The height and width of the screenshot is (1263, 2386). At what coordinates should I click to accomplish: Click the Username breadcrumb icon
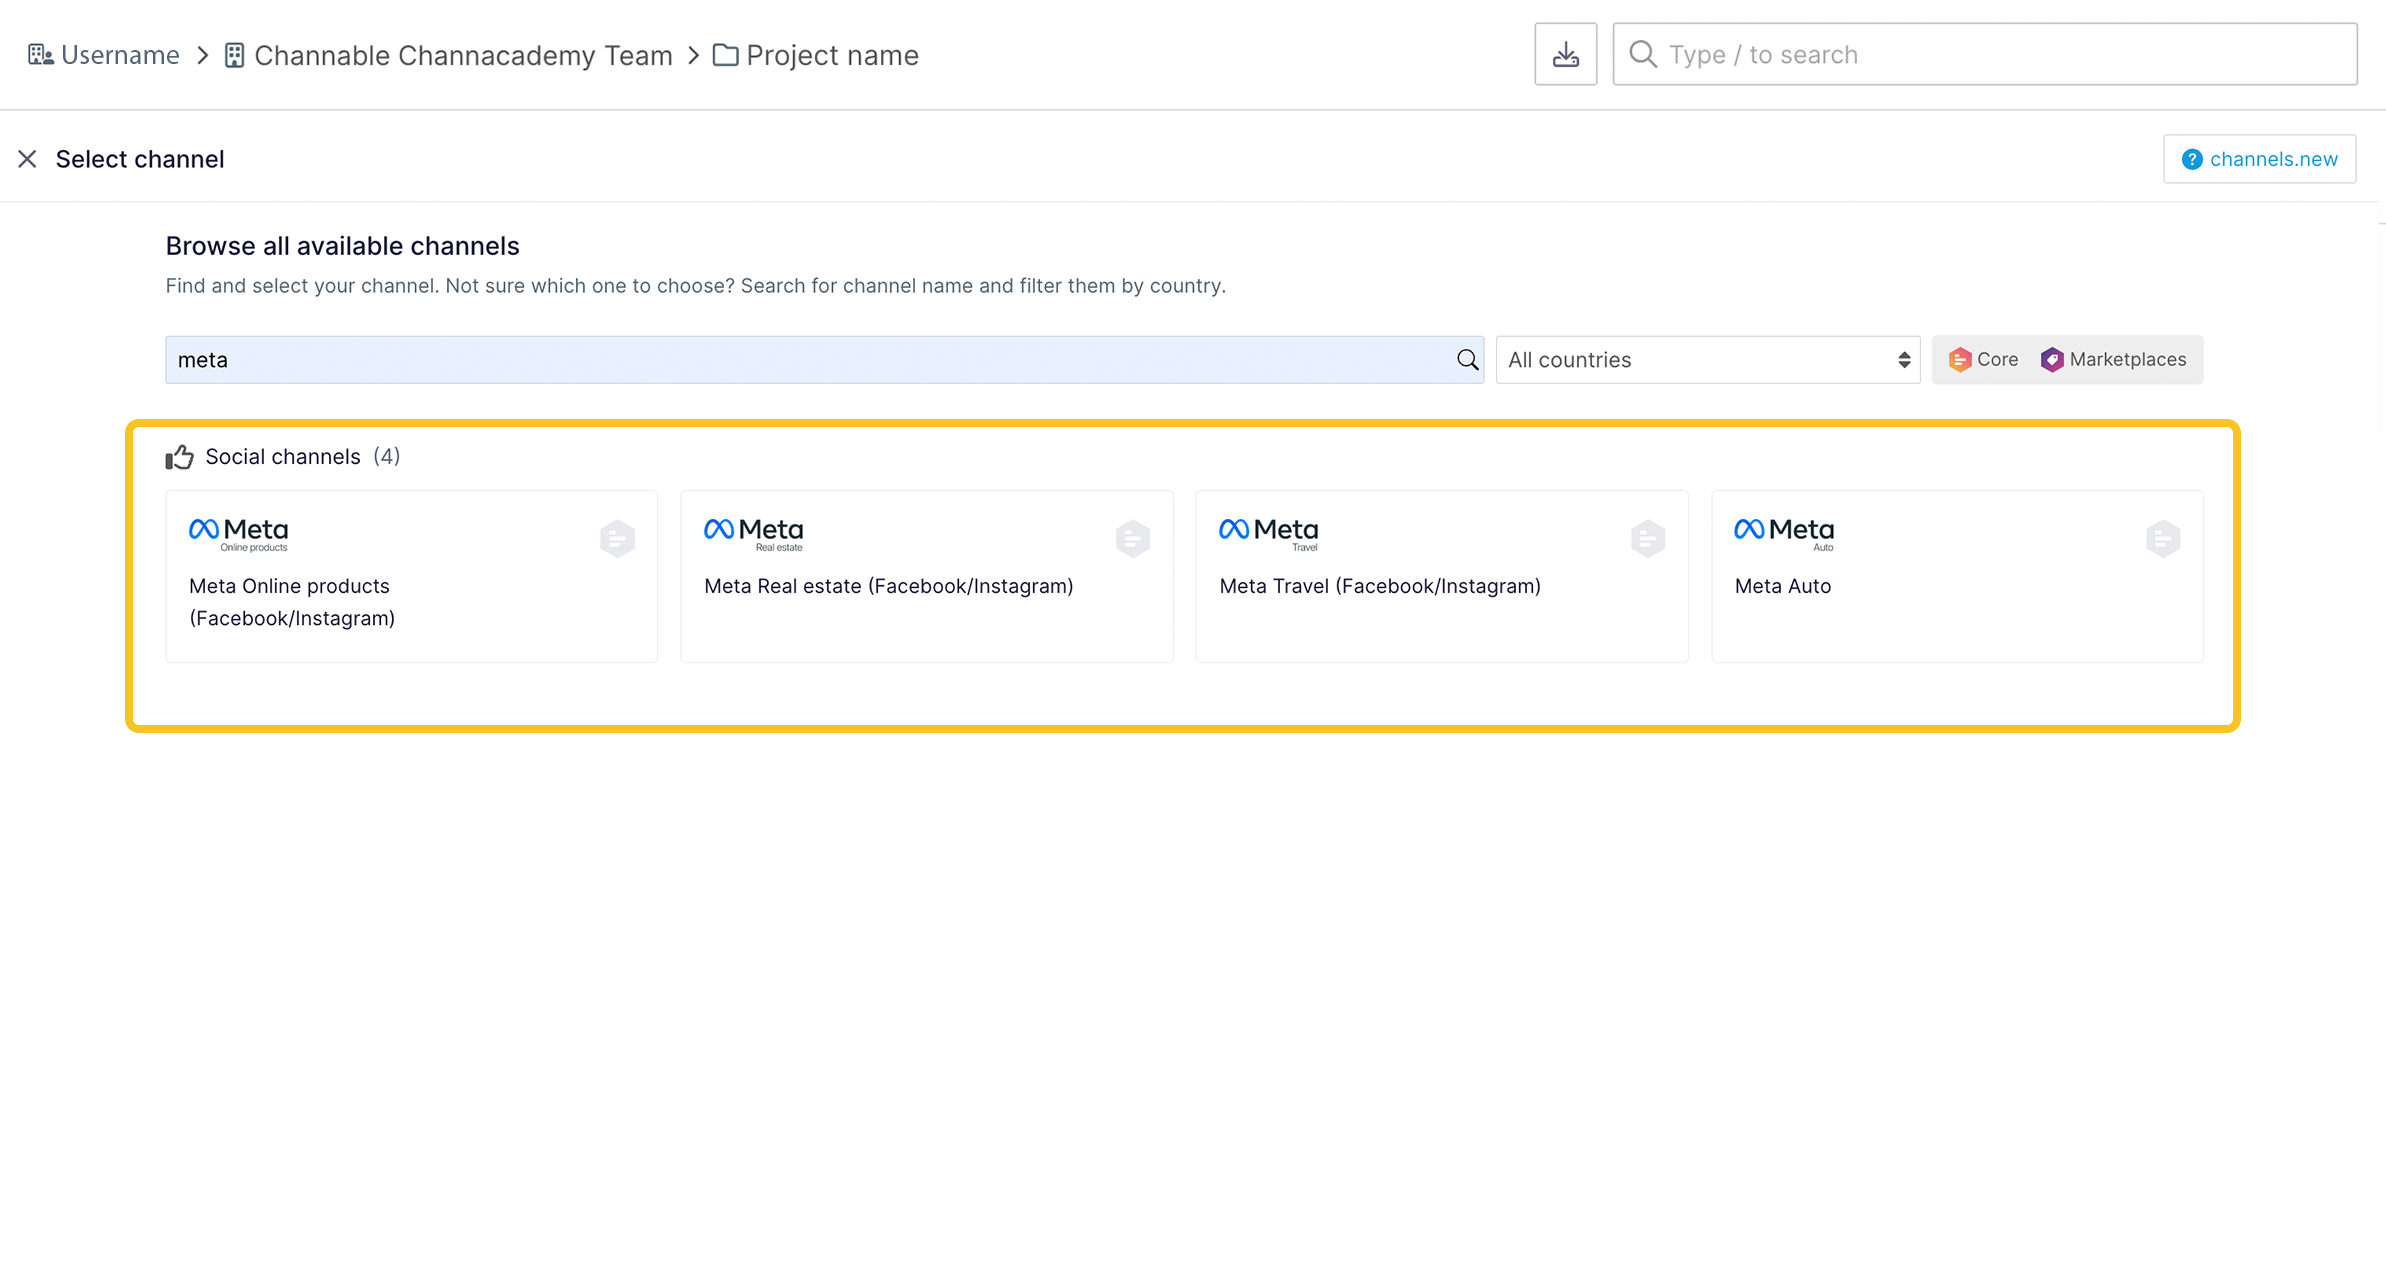tap(40, 54)
